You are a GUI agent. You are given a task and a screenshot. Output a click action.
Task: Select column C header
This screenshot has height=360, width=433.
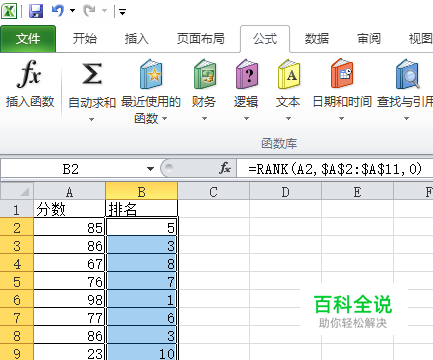213,192
